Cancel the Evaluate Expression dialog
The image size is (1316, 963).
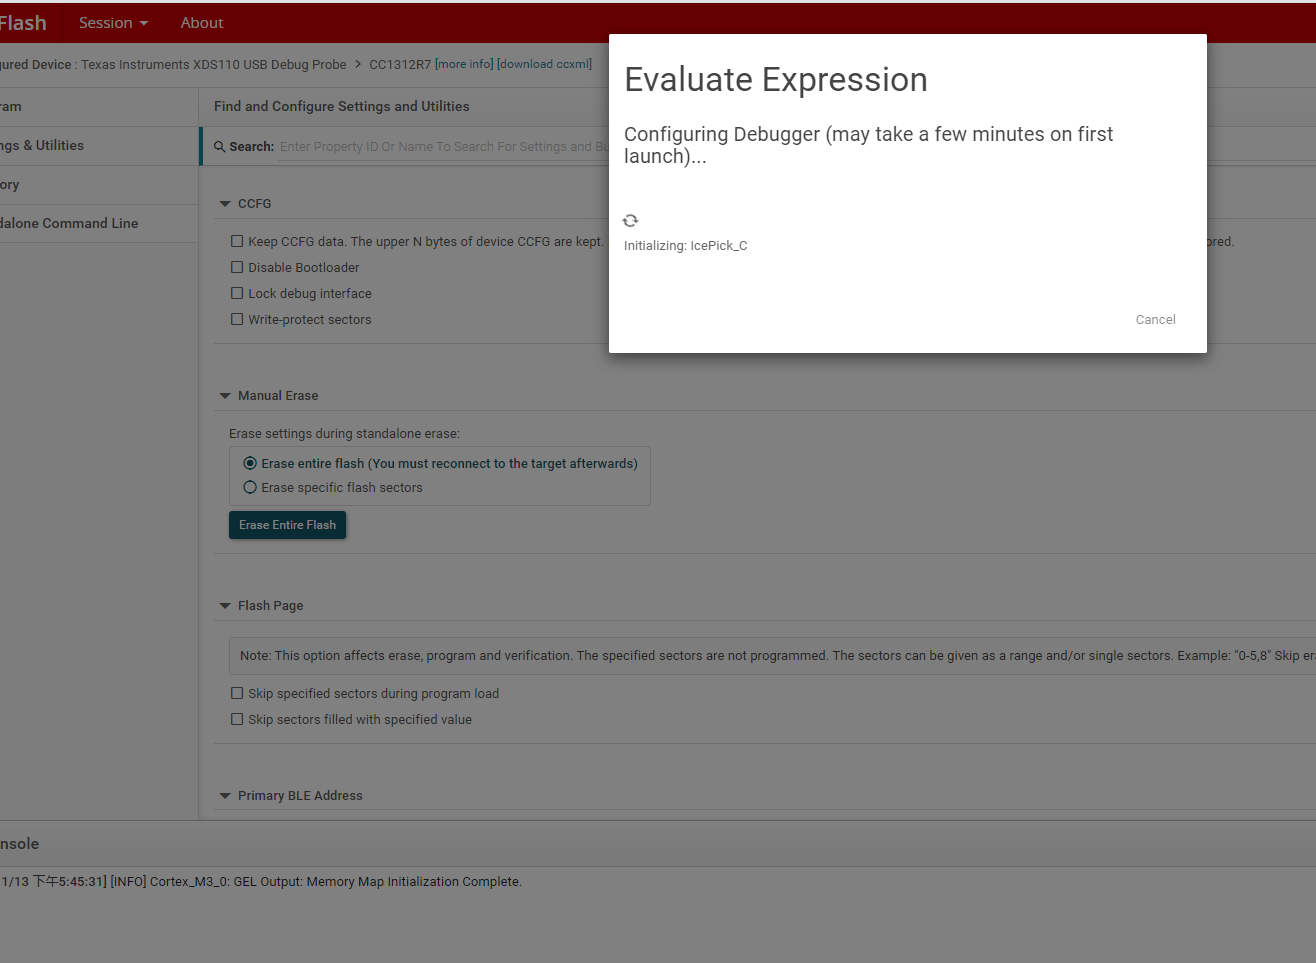[x=1155, y=320]
